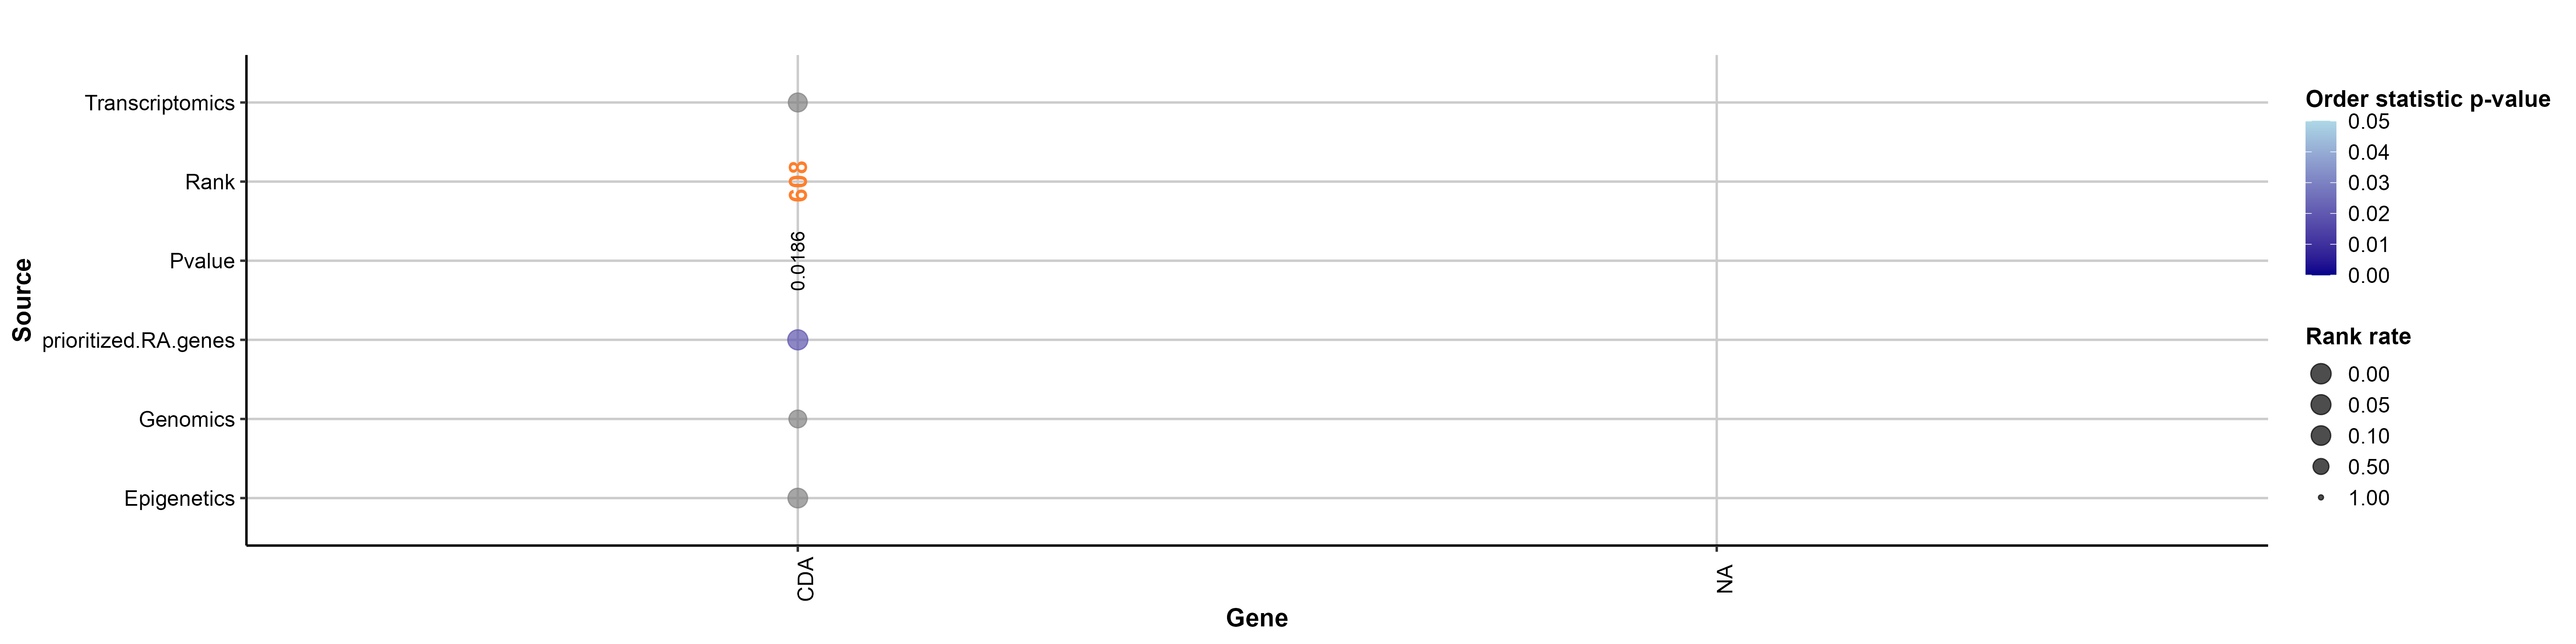Click the CDA Transcriptomics gray dot
Screen dimensions: 2576x644
[x=797, y=102]
